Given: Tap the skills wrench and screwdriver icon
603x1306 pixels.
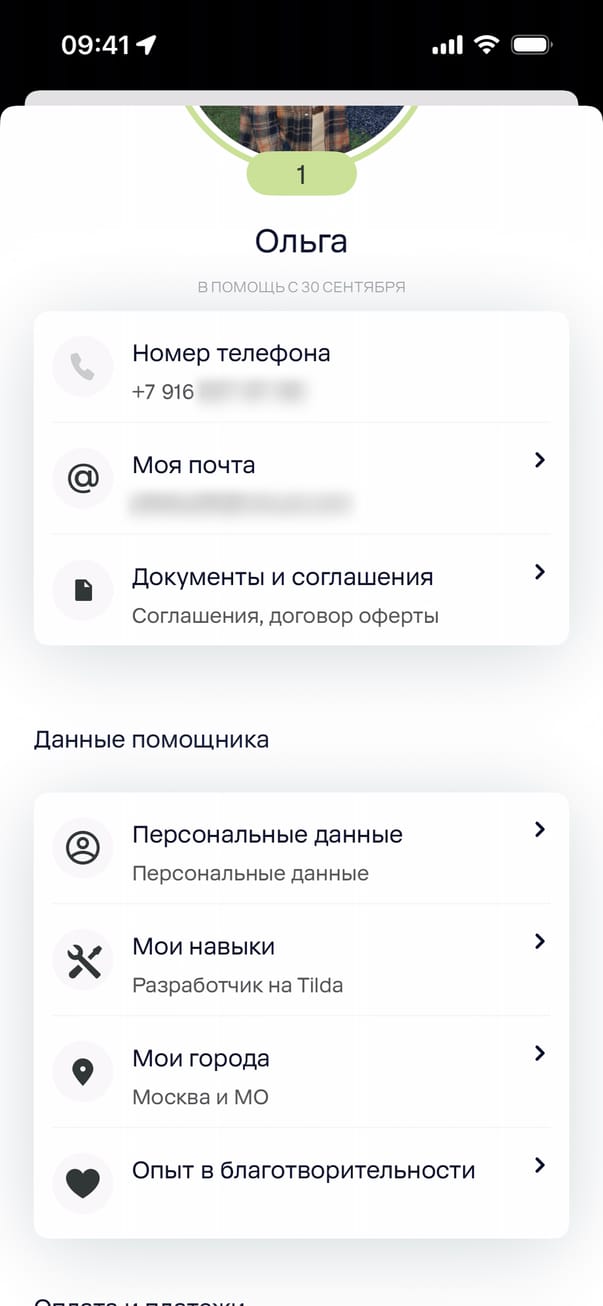Looking at the screenshot, I should click(82, 960).
